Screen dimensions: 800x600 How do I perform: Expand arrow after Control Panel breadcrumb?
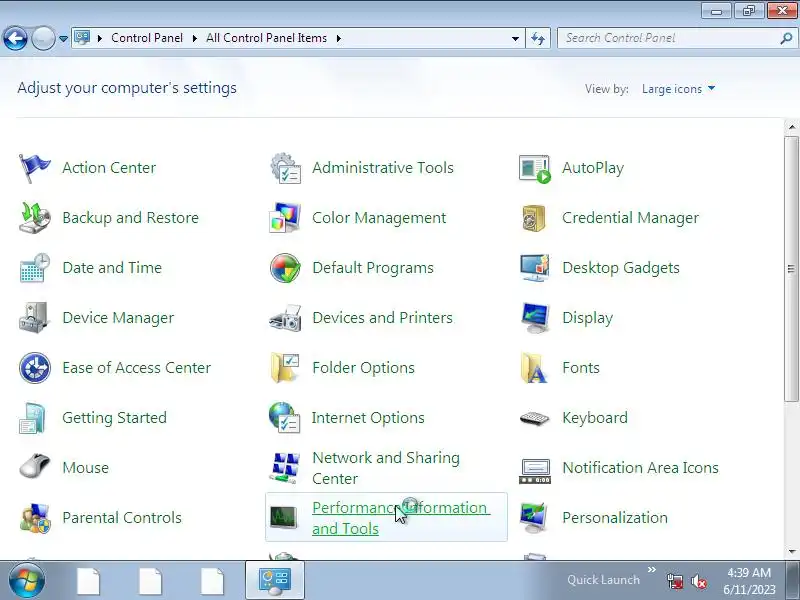click(x=194, y=38)
